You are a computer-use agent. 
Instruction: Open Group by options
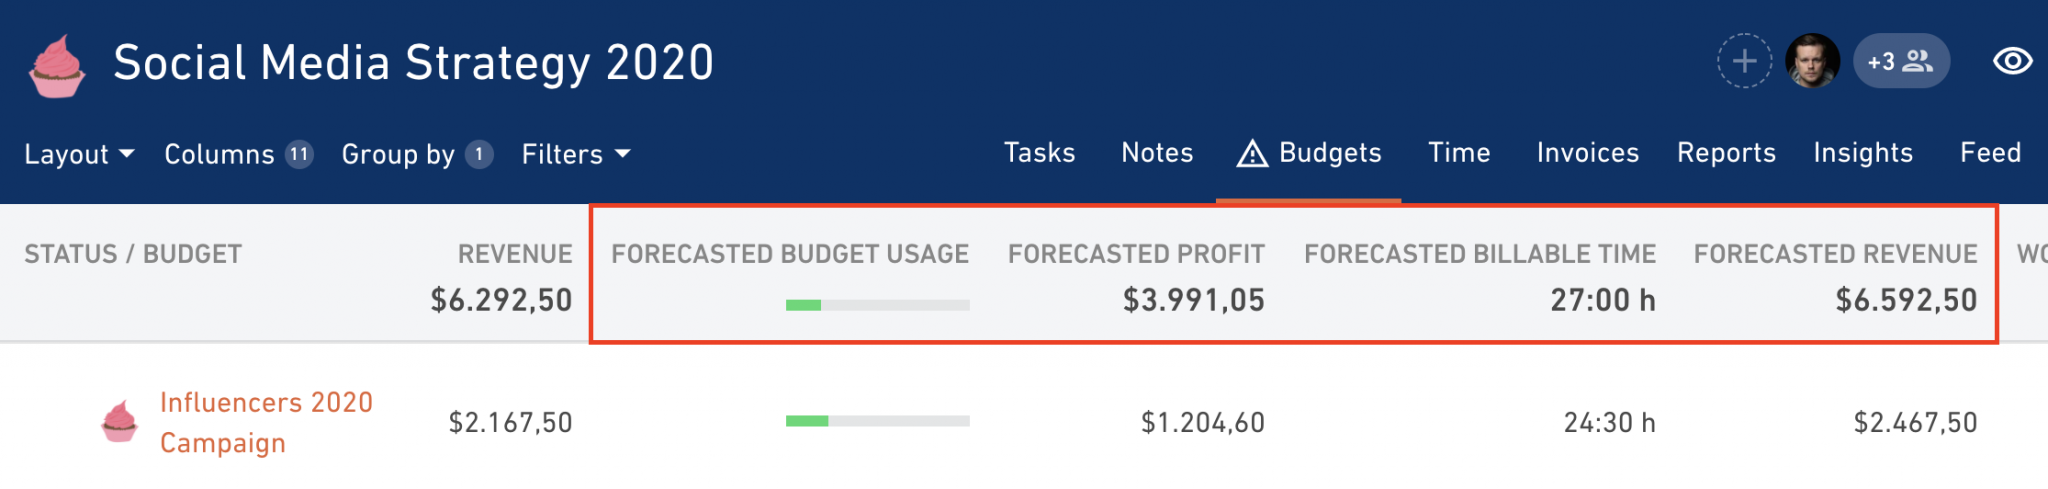417,154
